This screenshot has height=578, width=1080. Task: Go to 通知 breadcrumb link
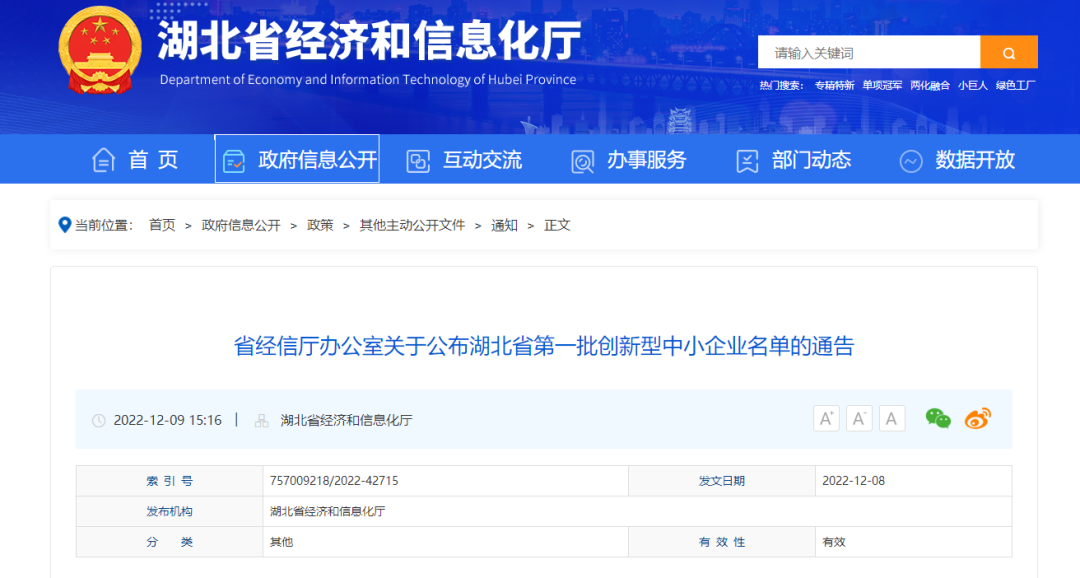click(504, 225)
